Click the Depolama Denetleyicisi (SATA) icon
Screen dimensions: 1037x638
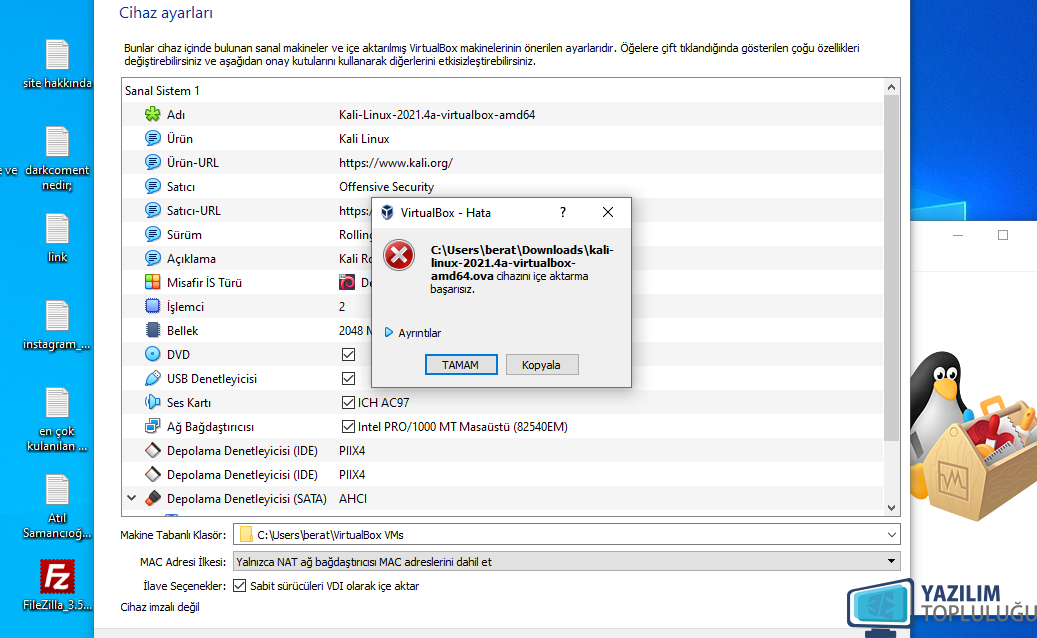click(153, 498)
